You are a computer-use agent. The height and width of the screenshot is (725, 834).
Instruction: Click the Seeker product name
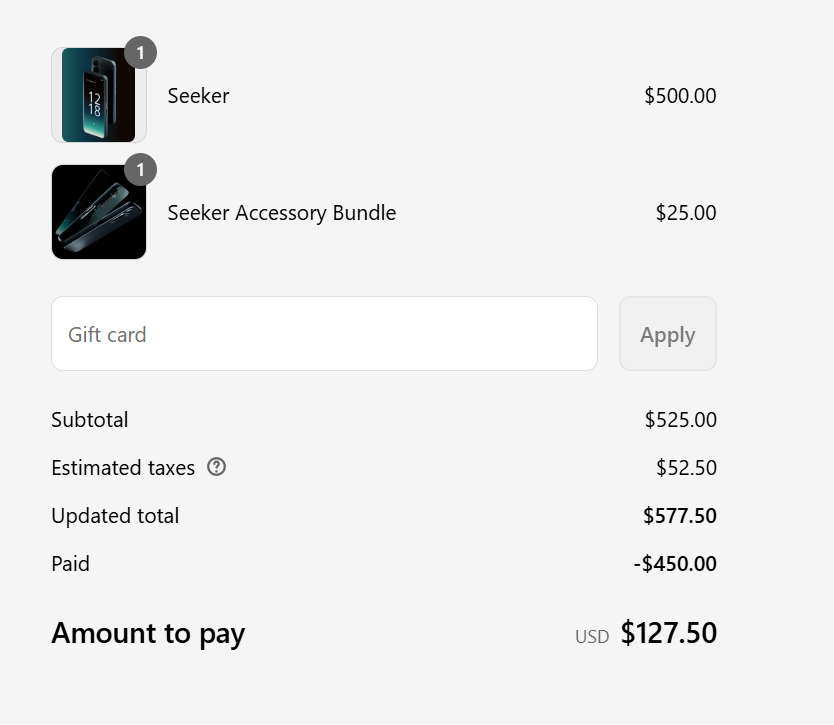[198, 96]
